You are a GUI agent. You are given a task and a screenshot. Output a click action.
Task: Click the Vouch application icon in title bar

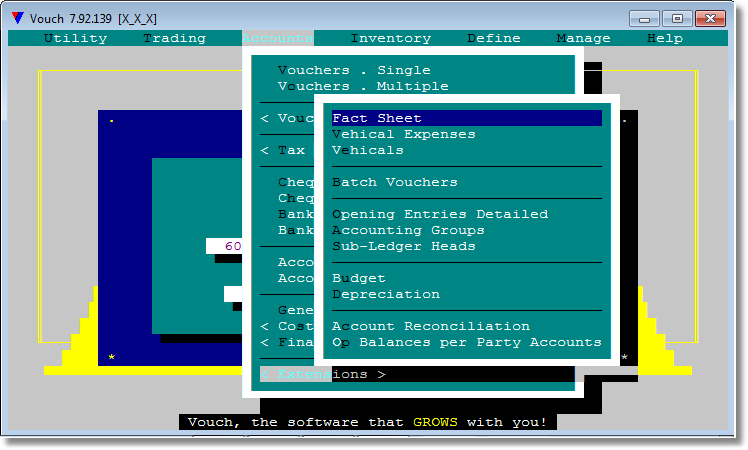tap(18, 18)
